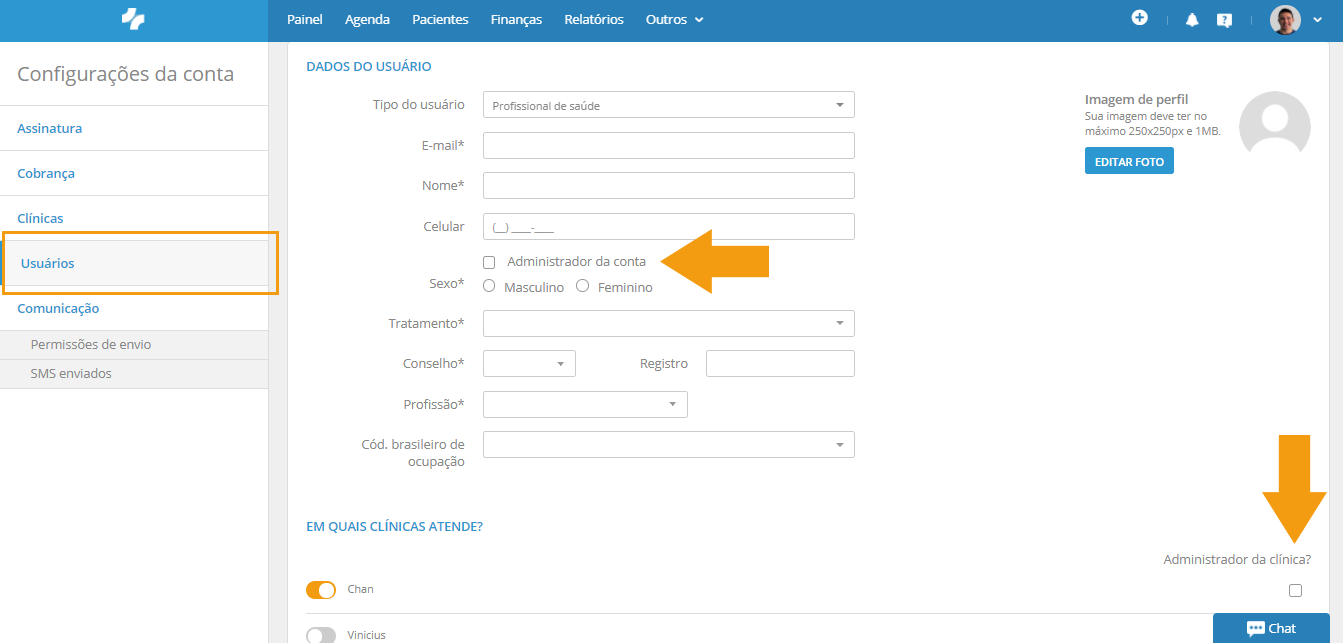Screen dimensions: 1343x643
Task: Click the Registro input field
Action: [780, 363]
